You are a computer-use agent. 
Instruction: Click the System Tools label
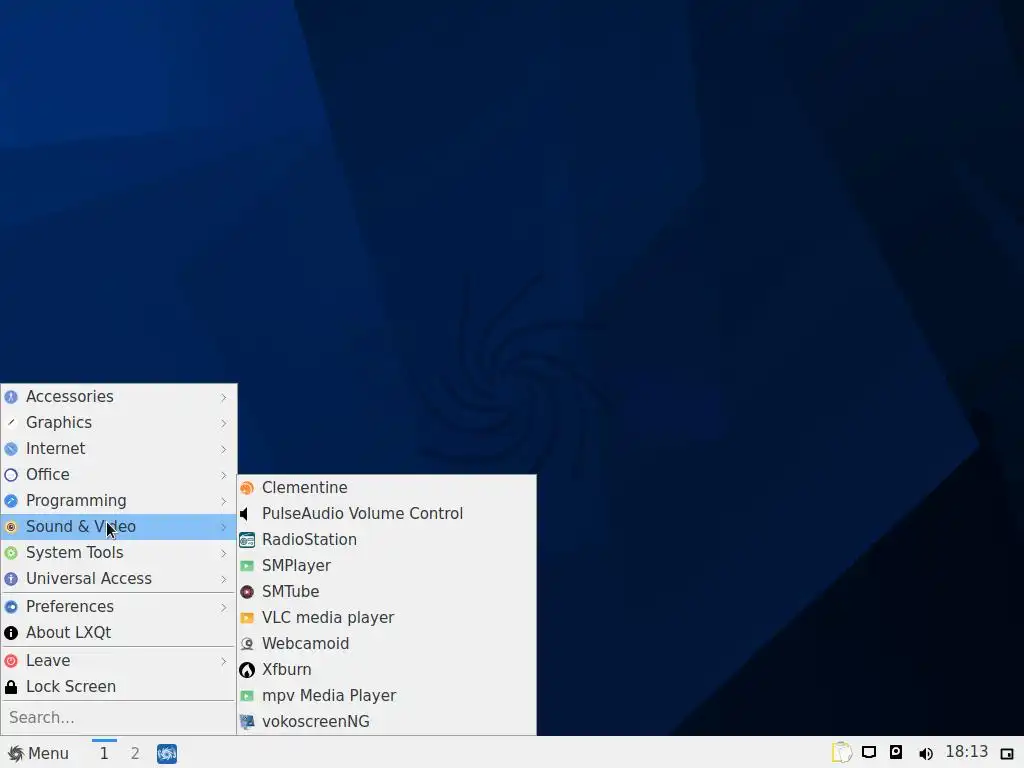coord(74,553)
